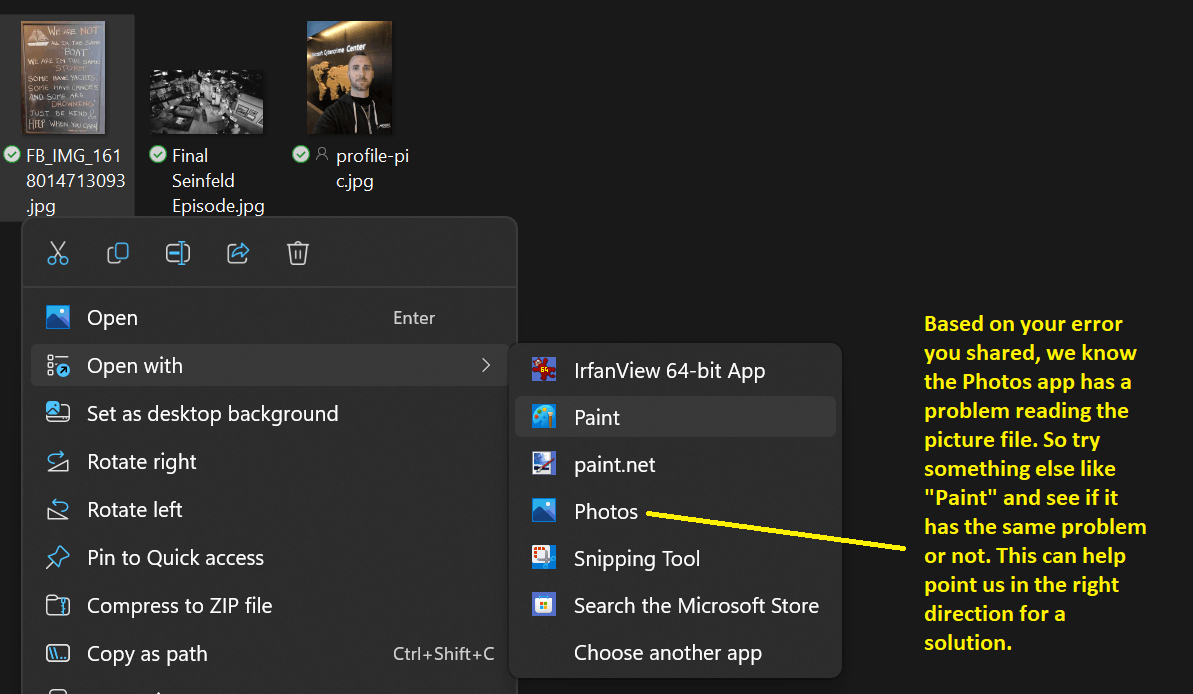The image size is (1193, 694).
Task: Expand the Open with submenu arrow
Action: (486, 365)
